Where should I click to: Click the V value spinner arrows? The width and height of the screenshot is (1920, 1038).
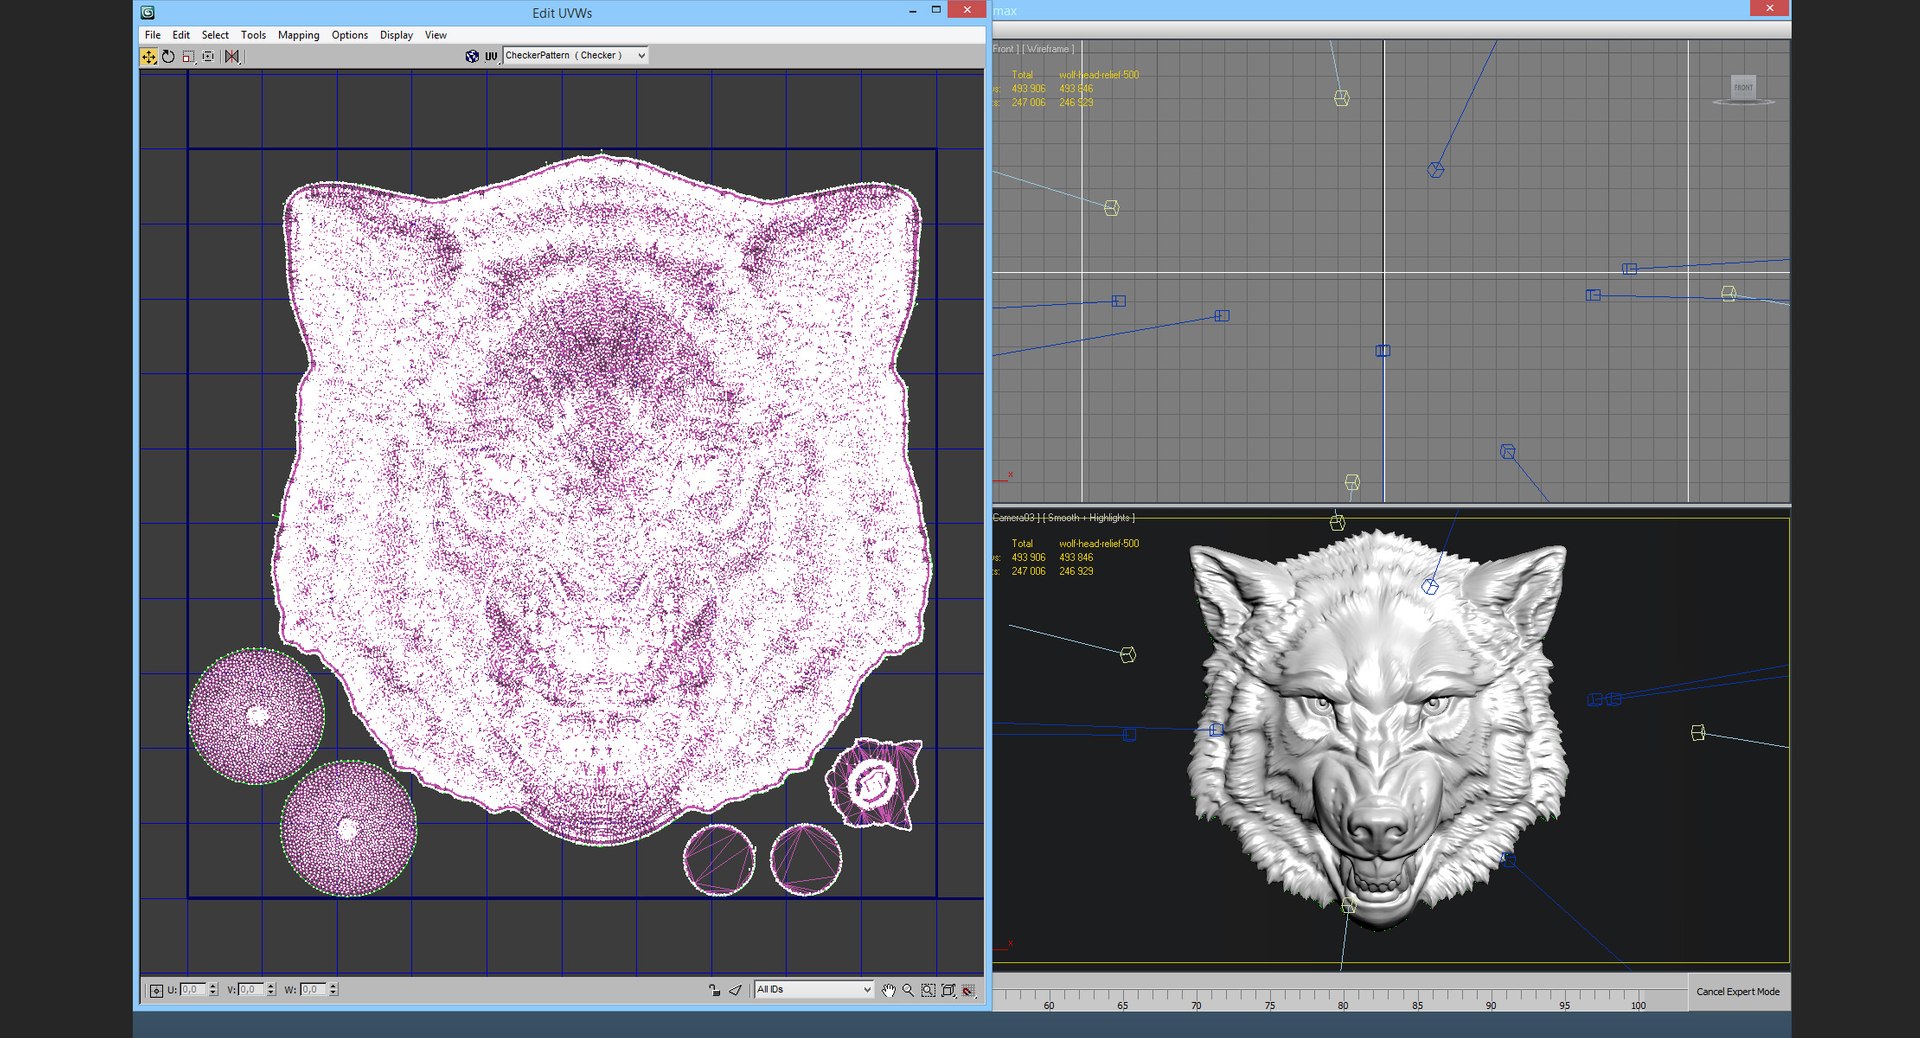pos(271,990)
